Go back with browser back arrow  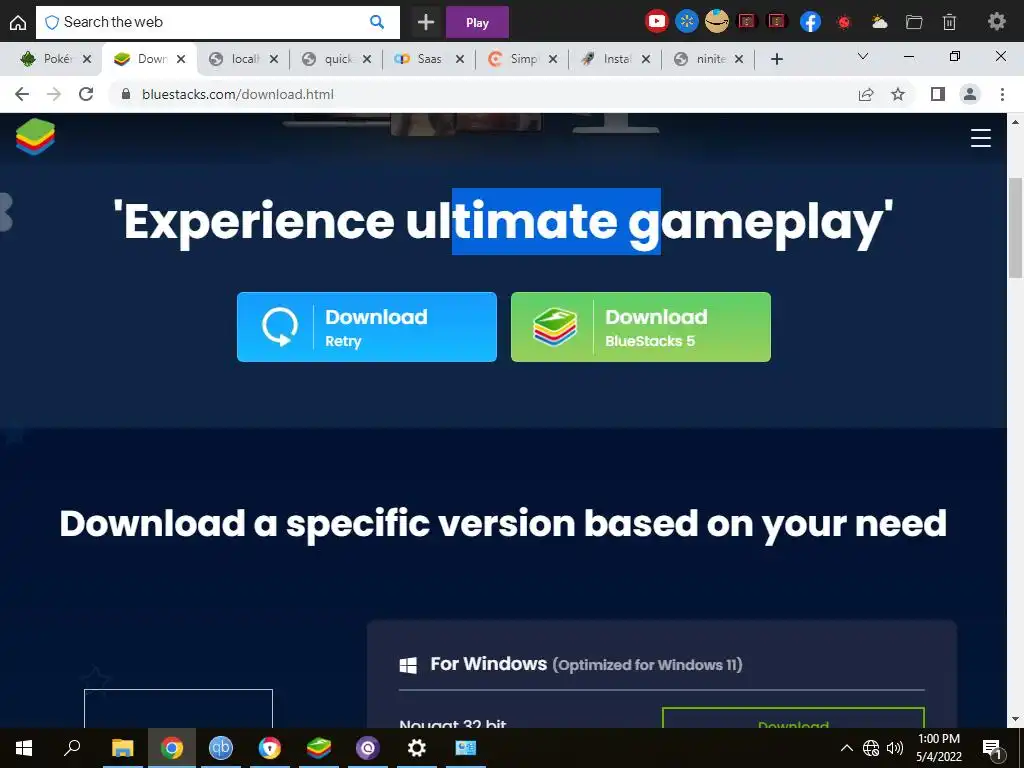coord(22,94)
